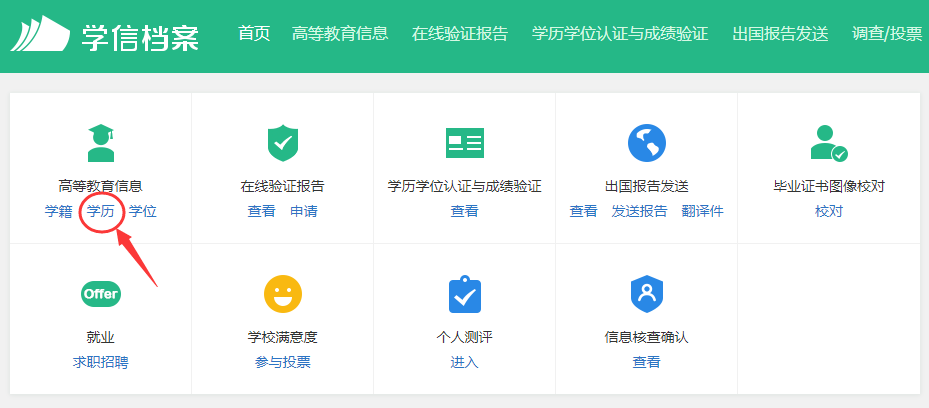This screenshot has height=408, width=929.
Task: Click the 发送报告 link
Action: click(639, 211)
